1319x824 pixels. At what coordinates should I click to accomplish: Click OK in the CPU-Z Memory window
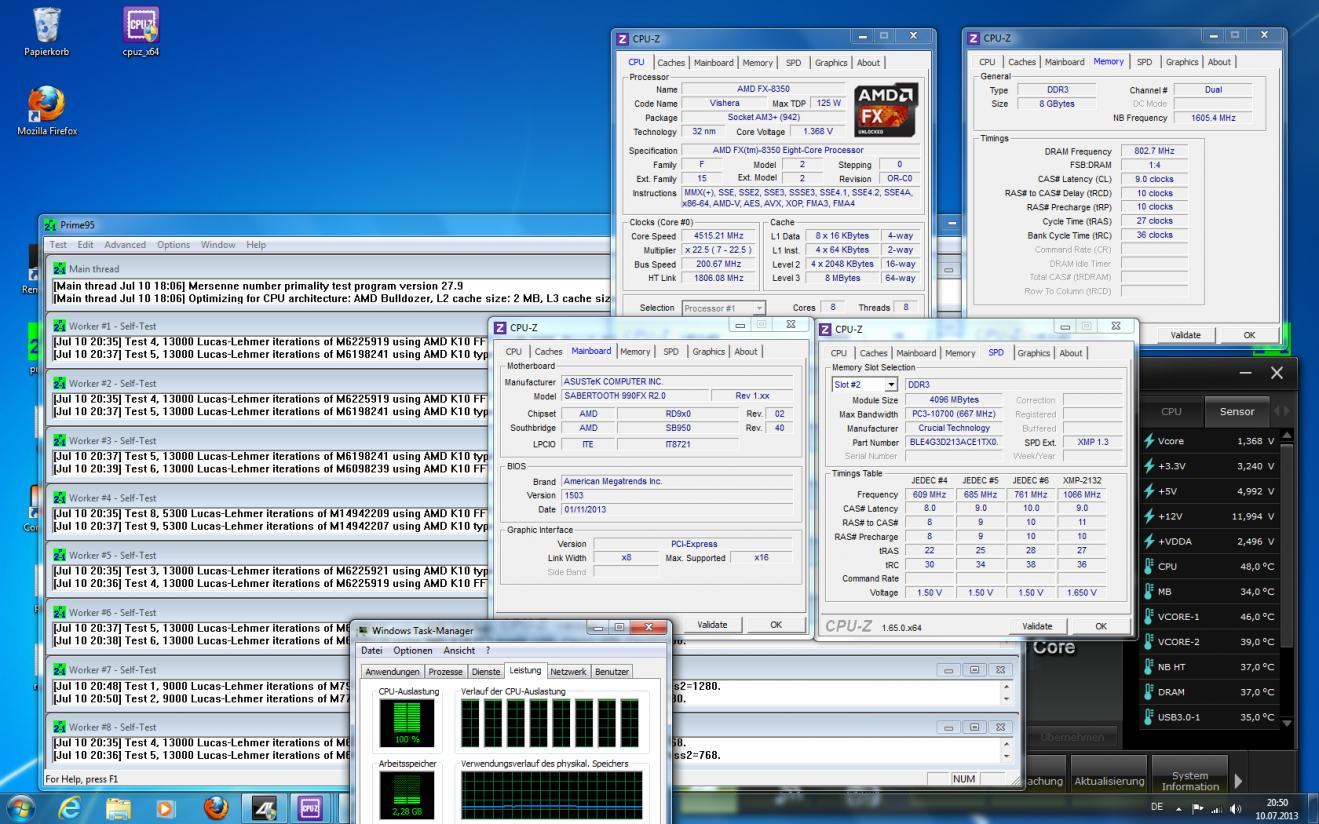pos(1249,336)
